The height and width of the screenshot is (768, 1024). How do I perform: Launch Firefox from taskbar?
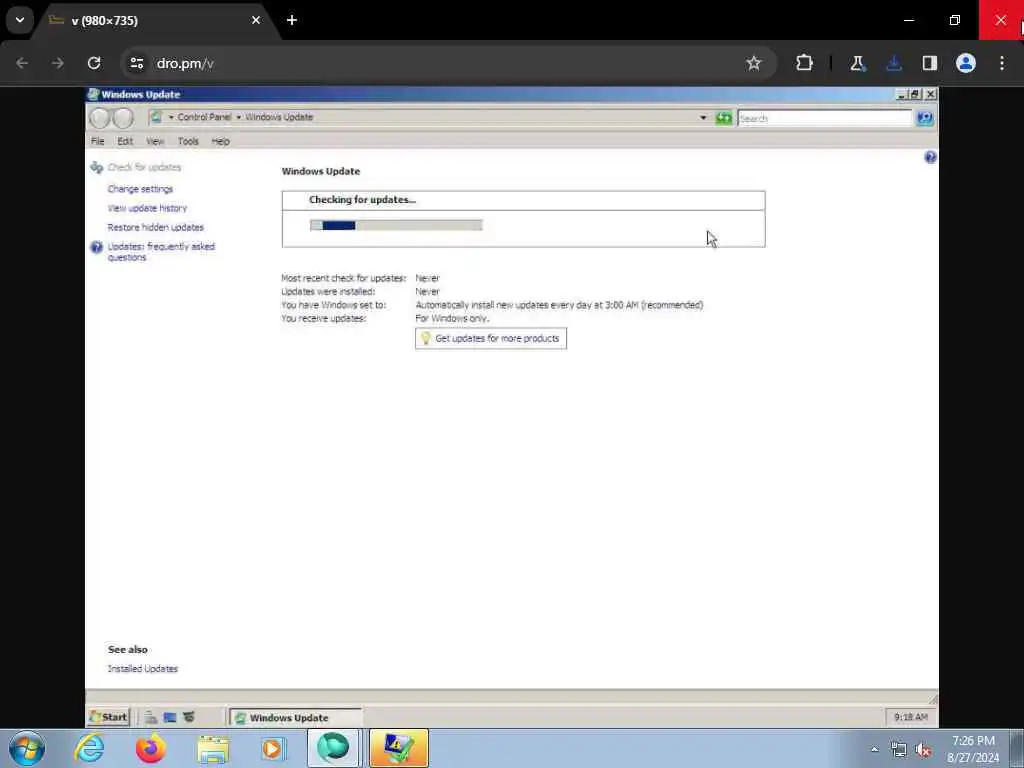[151, 748]
